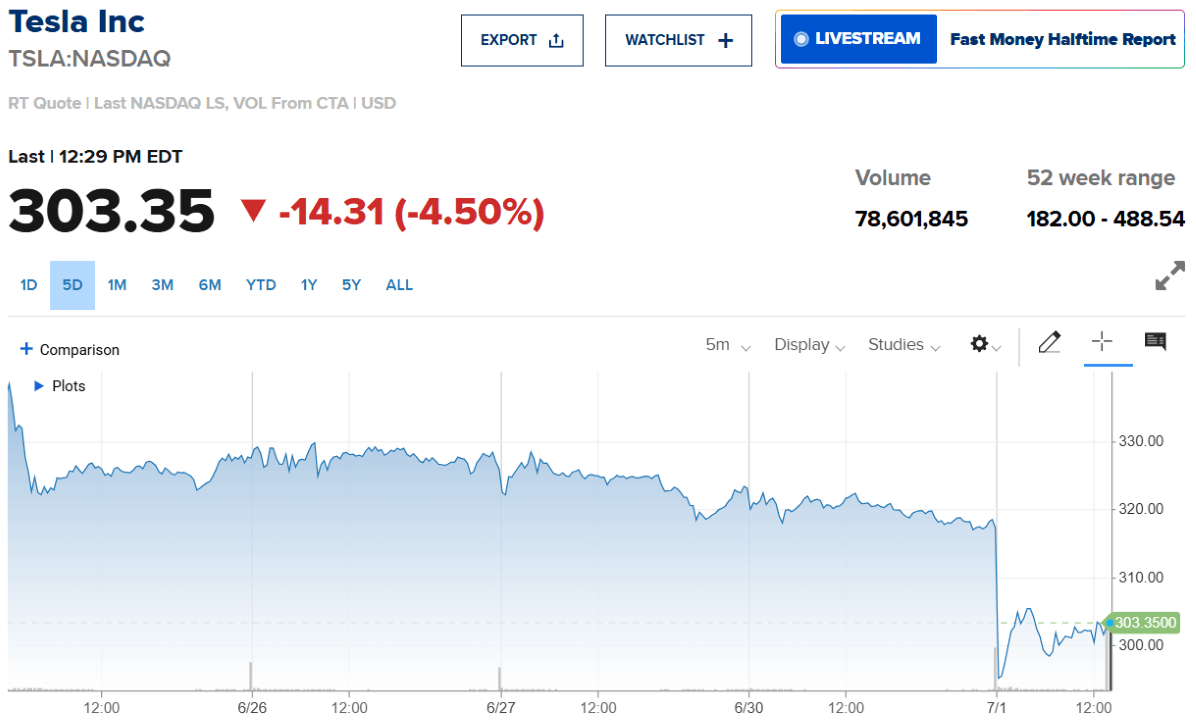Open the 5m interval dropdown
This screenshot has height=720, width=1196.
click(727, 345)
